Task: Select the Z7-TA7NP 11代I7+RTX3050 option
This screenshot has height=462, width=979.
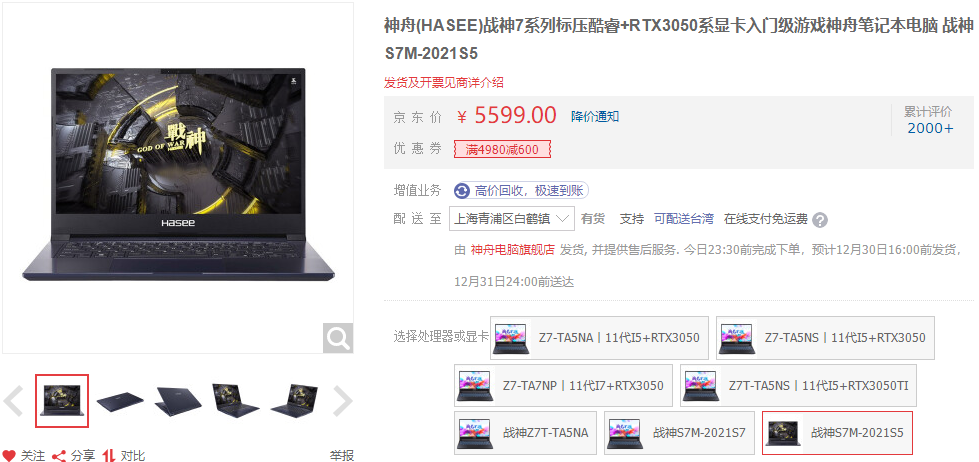Action: click(x=563, y=386)
